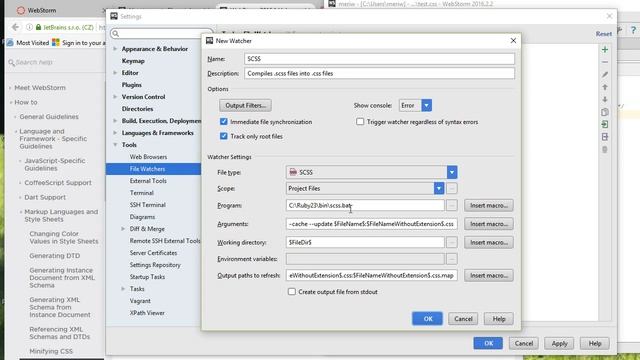Screen dimensions: 640x360
Task: Click into the Description field
Action: coord(379,73)
